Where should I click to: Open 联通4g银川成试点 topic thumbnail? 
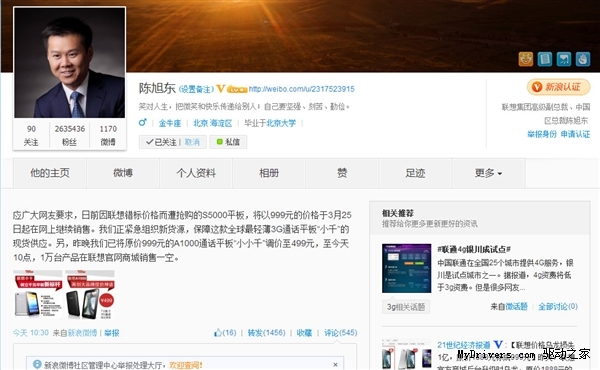pyautogui.click(x=406, y=268)
